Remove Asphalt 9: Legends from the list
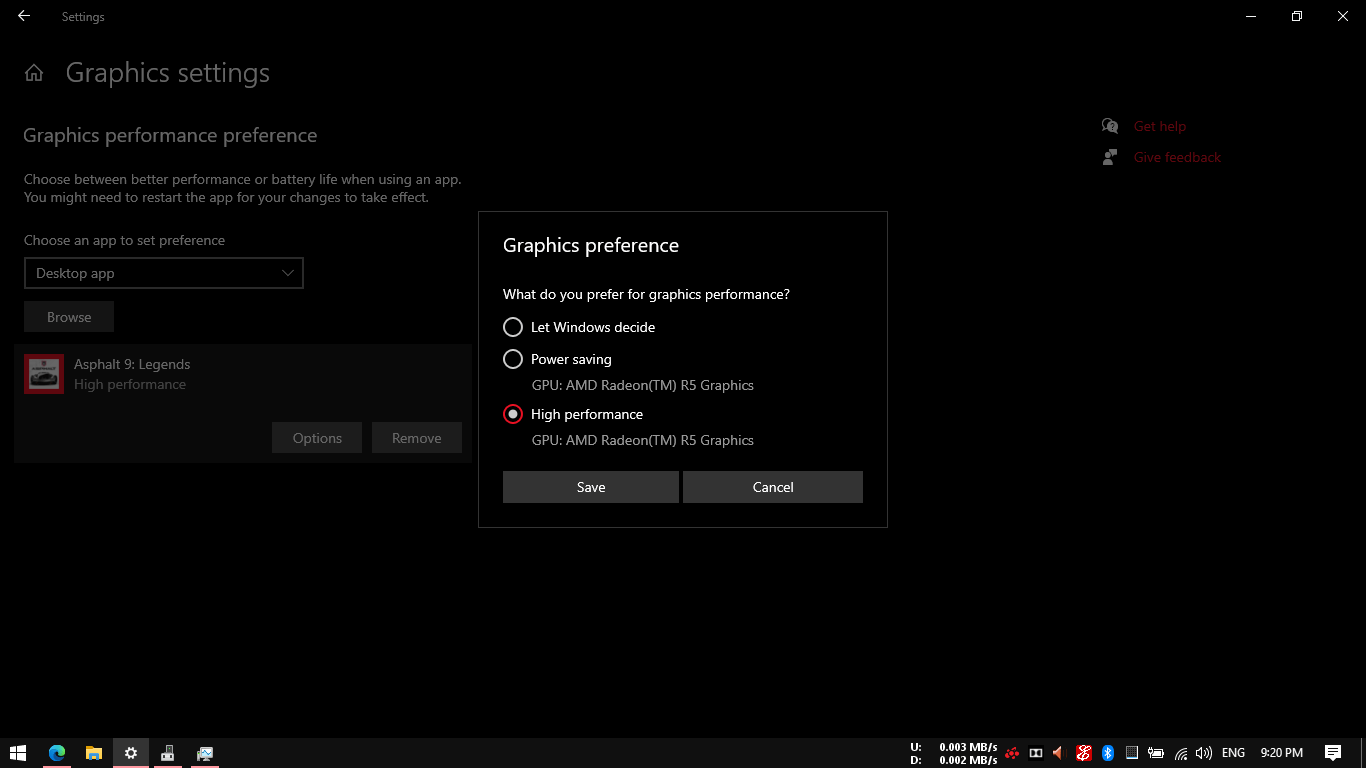The width and height of the screenshot is (1366, 768). coord(416,437)
